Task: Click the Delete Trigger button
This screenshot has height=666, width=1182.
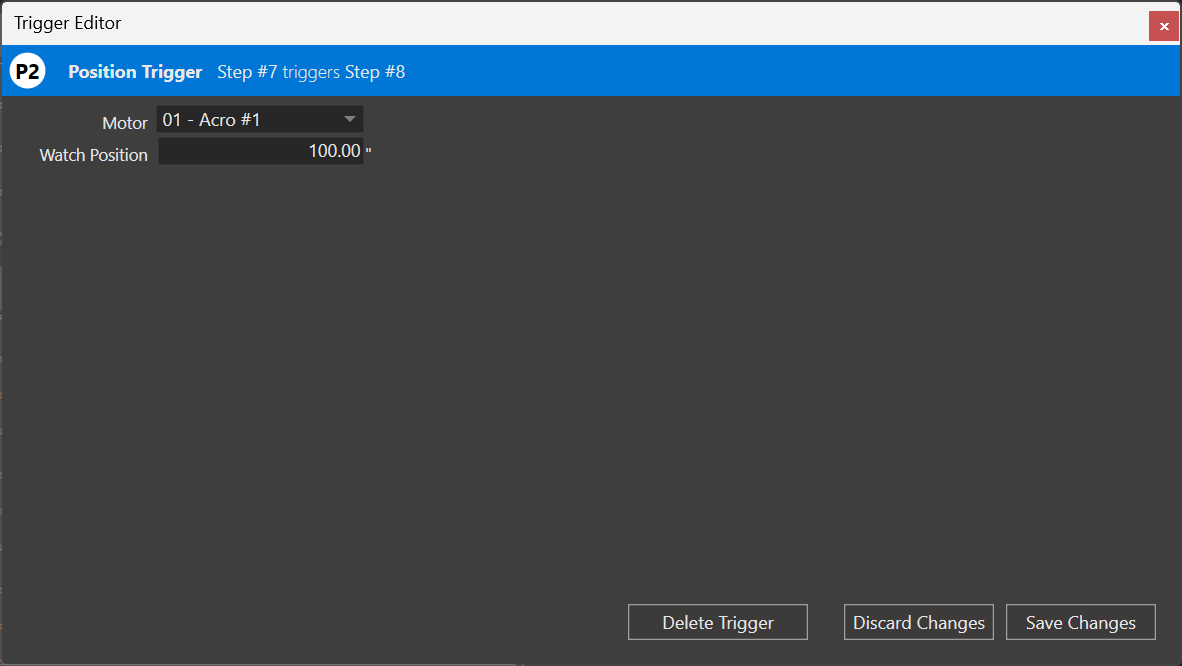Action: click(x=717, y=622)
